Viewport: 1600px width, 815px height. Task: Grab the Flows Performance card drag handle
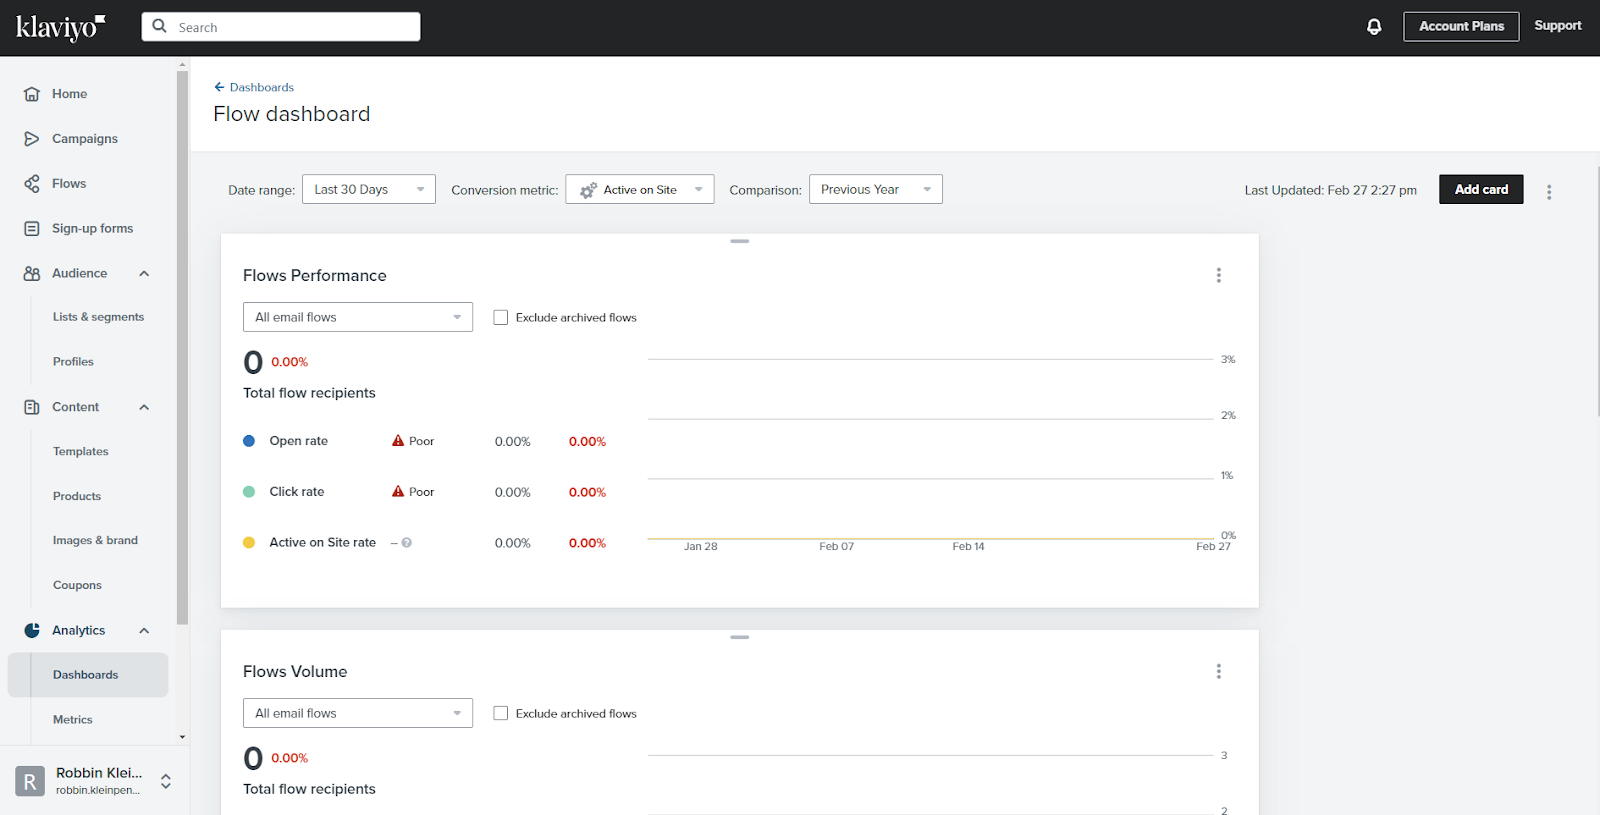coord(739,241)
